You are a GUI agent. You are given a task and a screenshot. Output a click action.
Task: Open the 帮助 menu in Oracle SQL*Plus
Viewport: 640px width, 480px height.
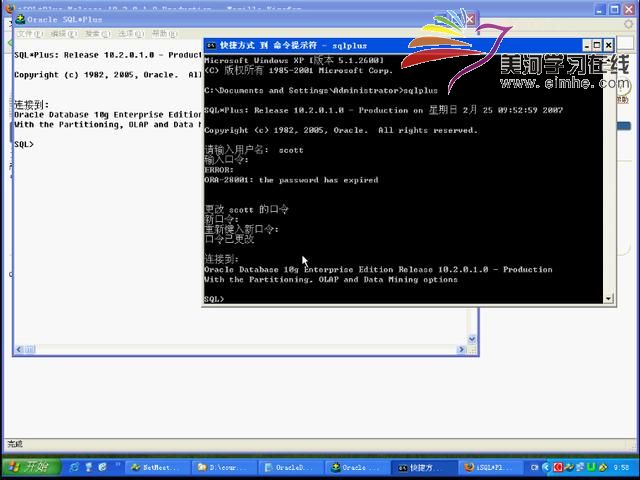point(164,34)
